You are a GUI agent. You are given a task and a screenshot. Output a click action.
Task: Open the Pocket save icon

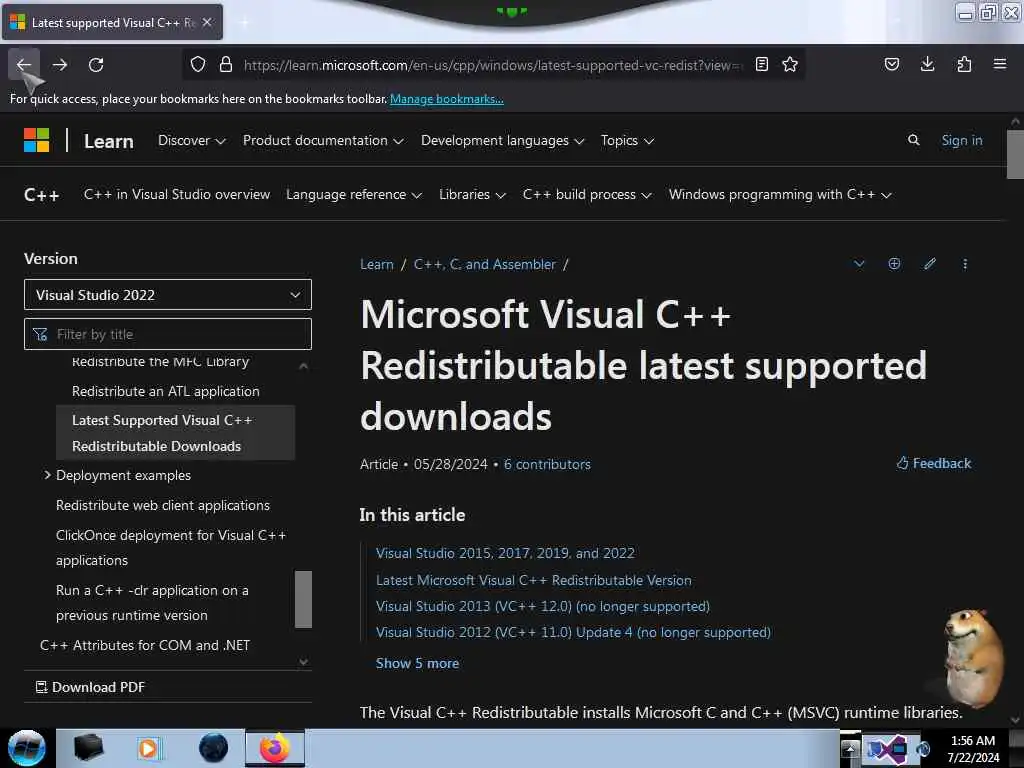tap(892, 64)
